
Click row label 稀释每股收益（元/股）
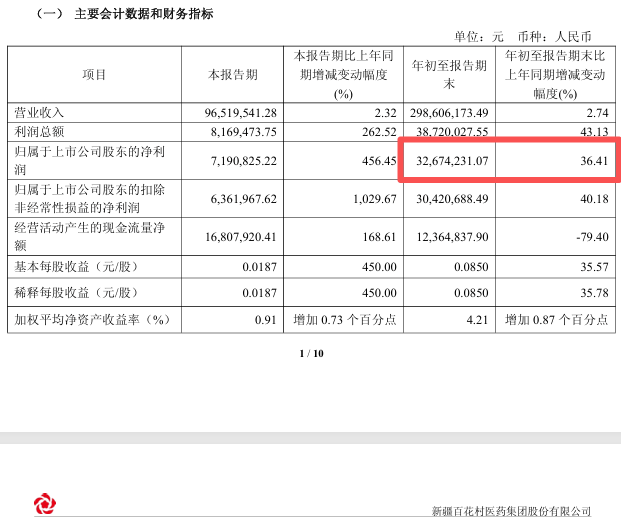click(x=77, y=293)
